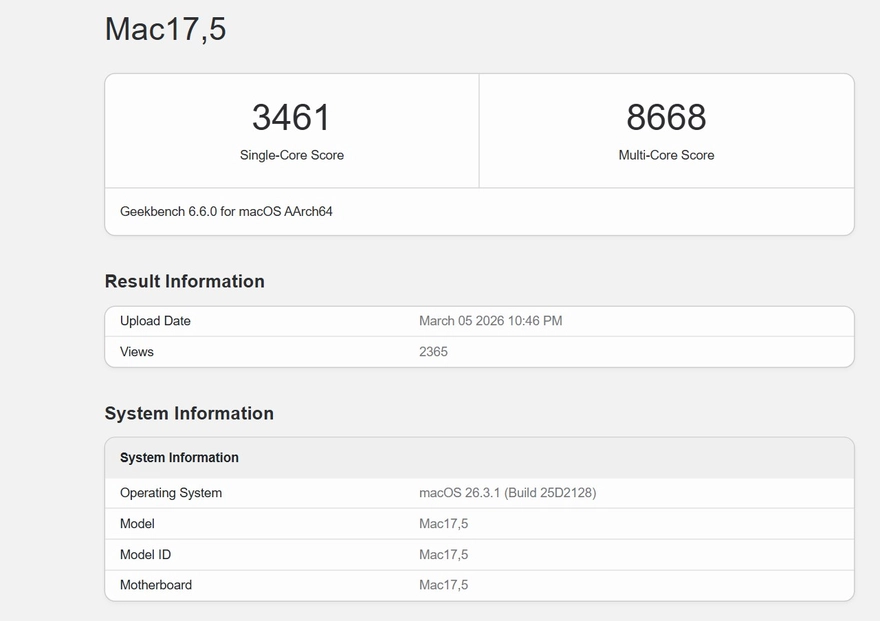Select the Model ID row label
The image size is (880, 621).
145,555
